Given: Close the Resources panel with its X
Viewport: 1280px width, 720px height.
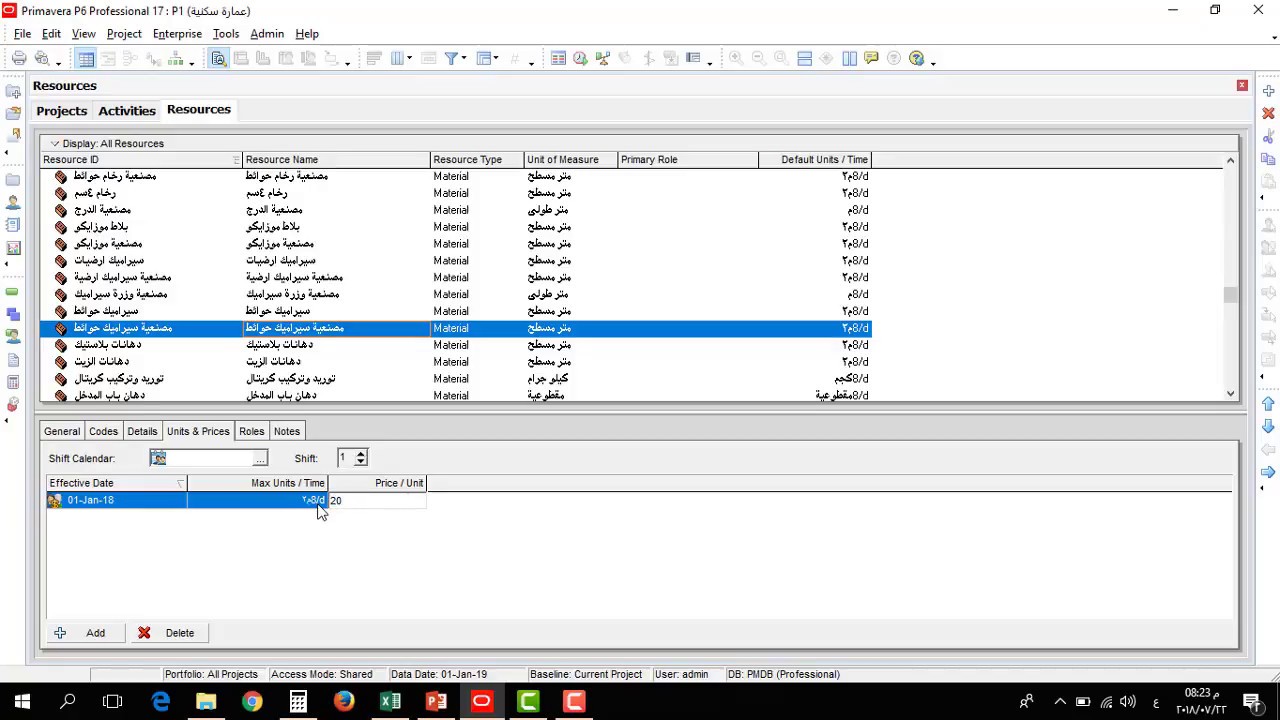Looking at the screenshot, I should tap(1242, 86).
